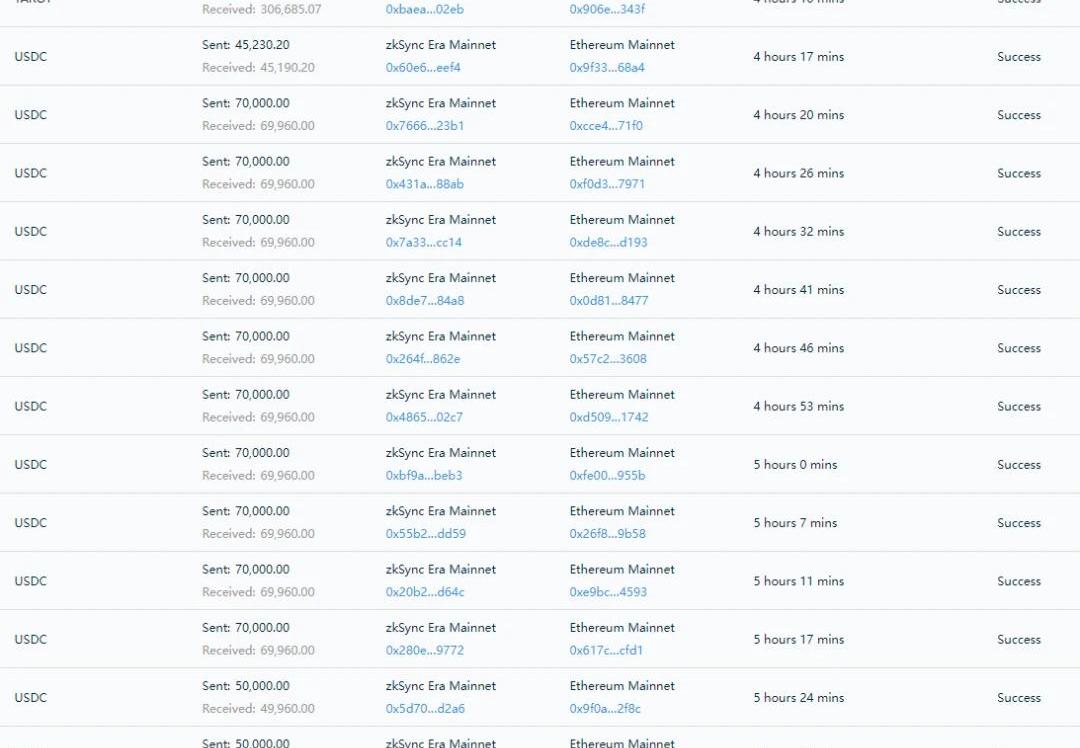Follow the 0x7a33...cc14 hash link
This screenshot has width=1080, height=748.
(424, 242)
